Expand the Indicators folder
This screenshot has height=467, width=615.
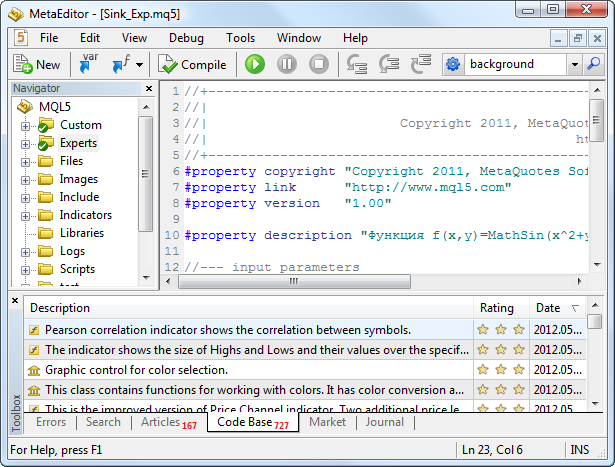click(25, 216)
